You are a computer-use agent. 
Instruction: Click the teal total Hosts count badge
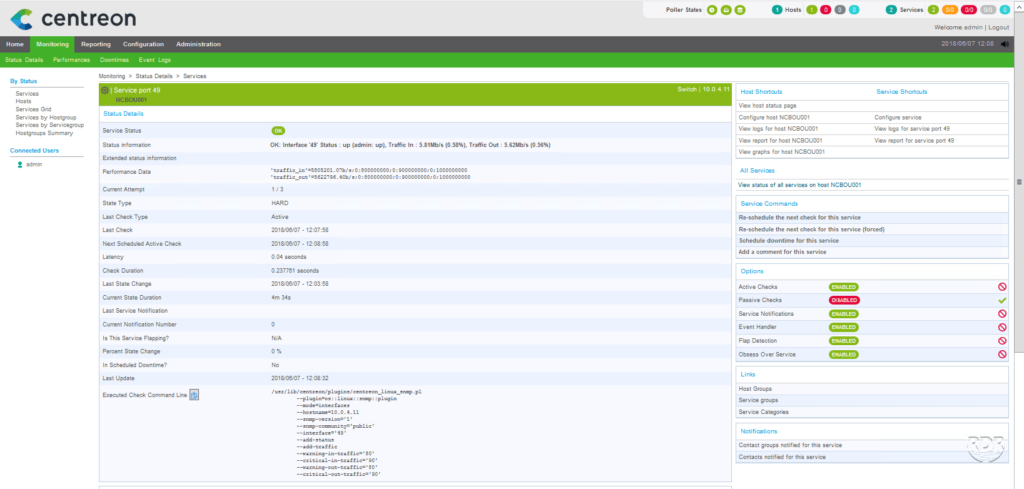777,10
